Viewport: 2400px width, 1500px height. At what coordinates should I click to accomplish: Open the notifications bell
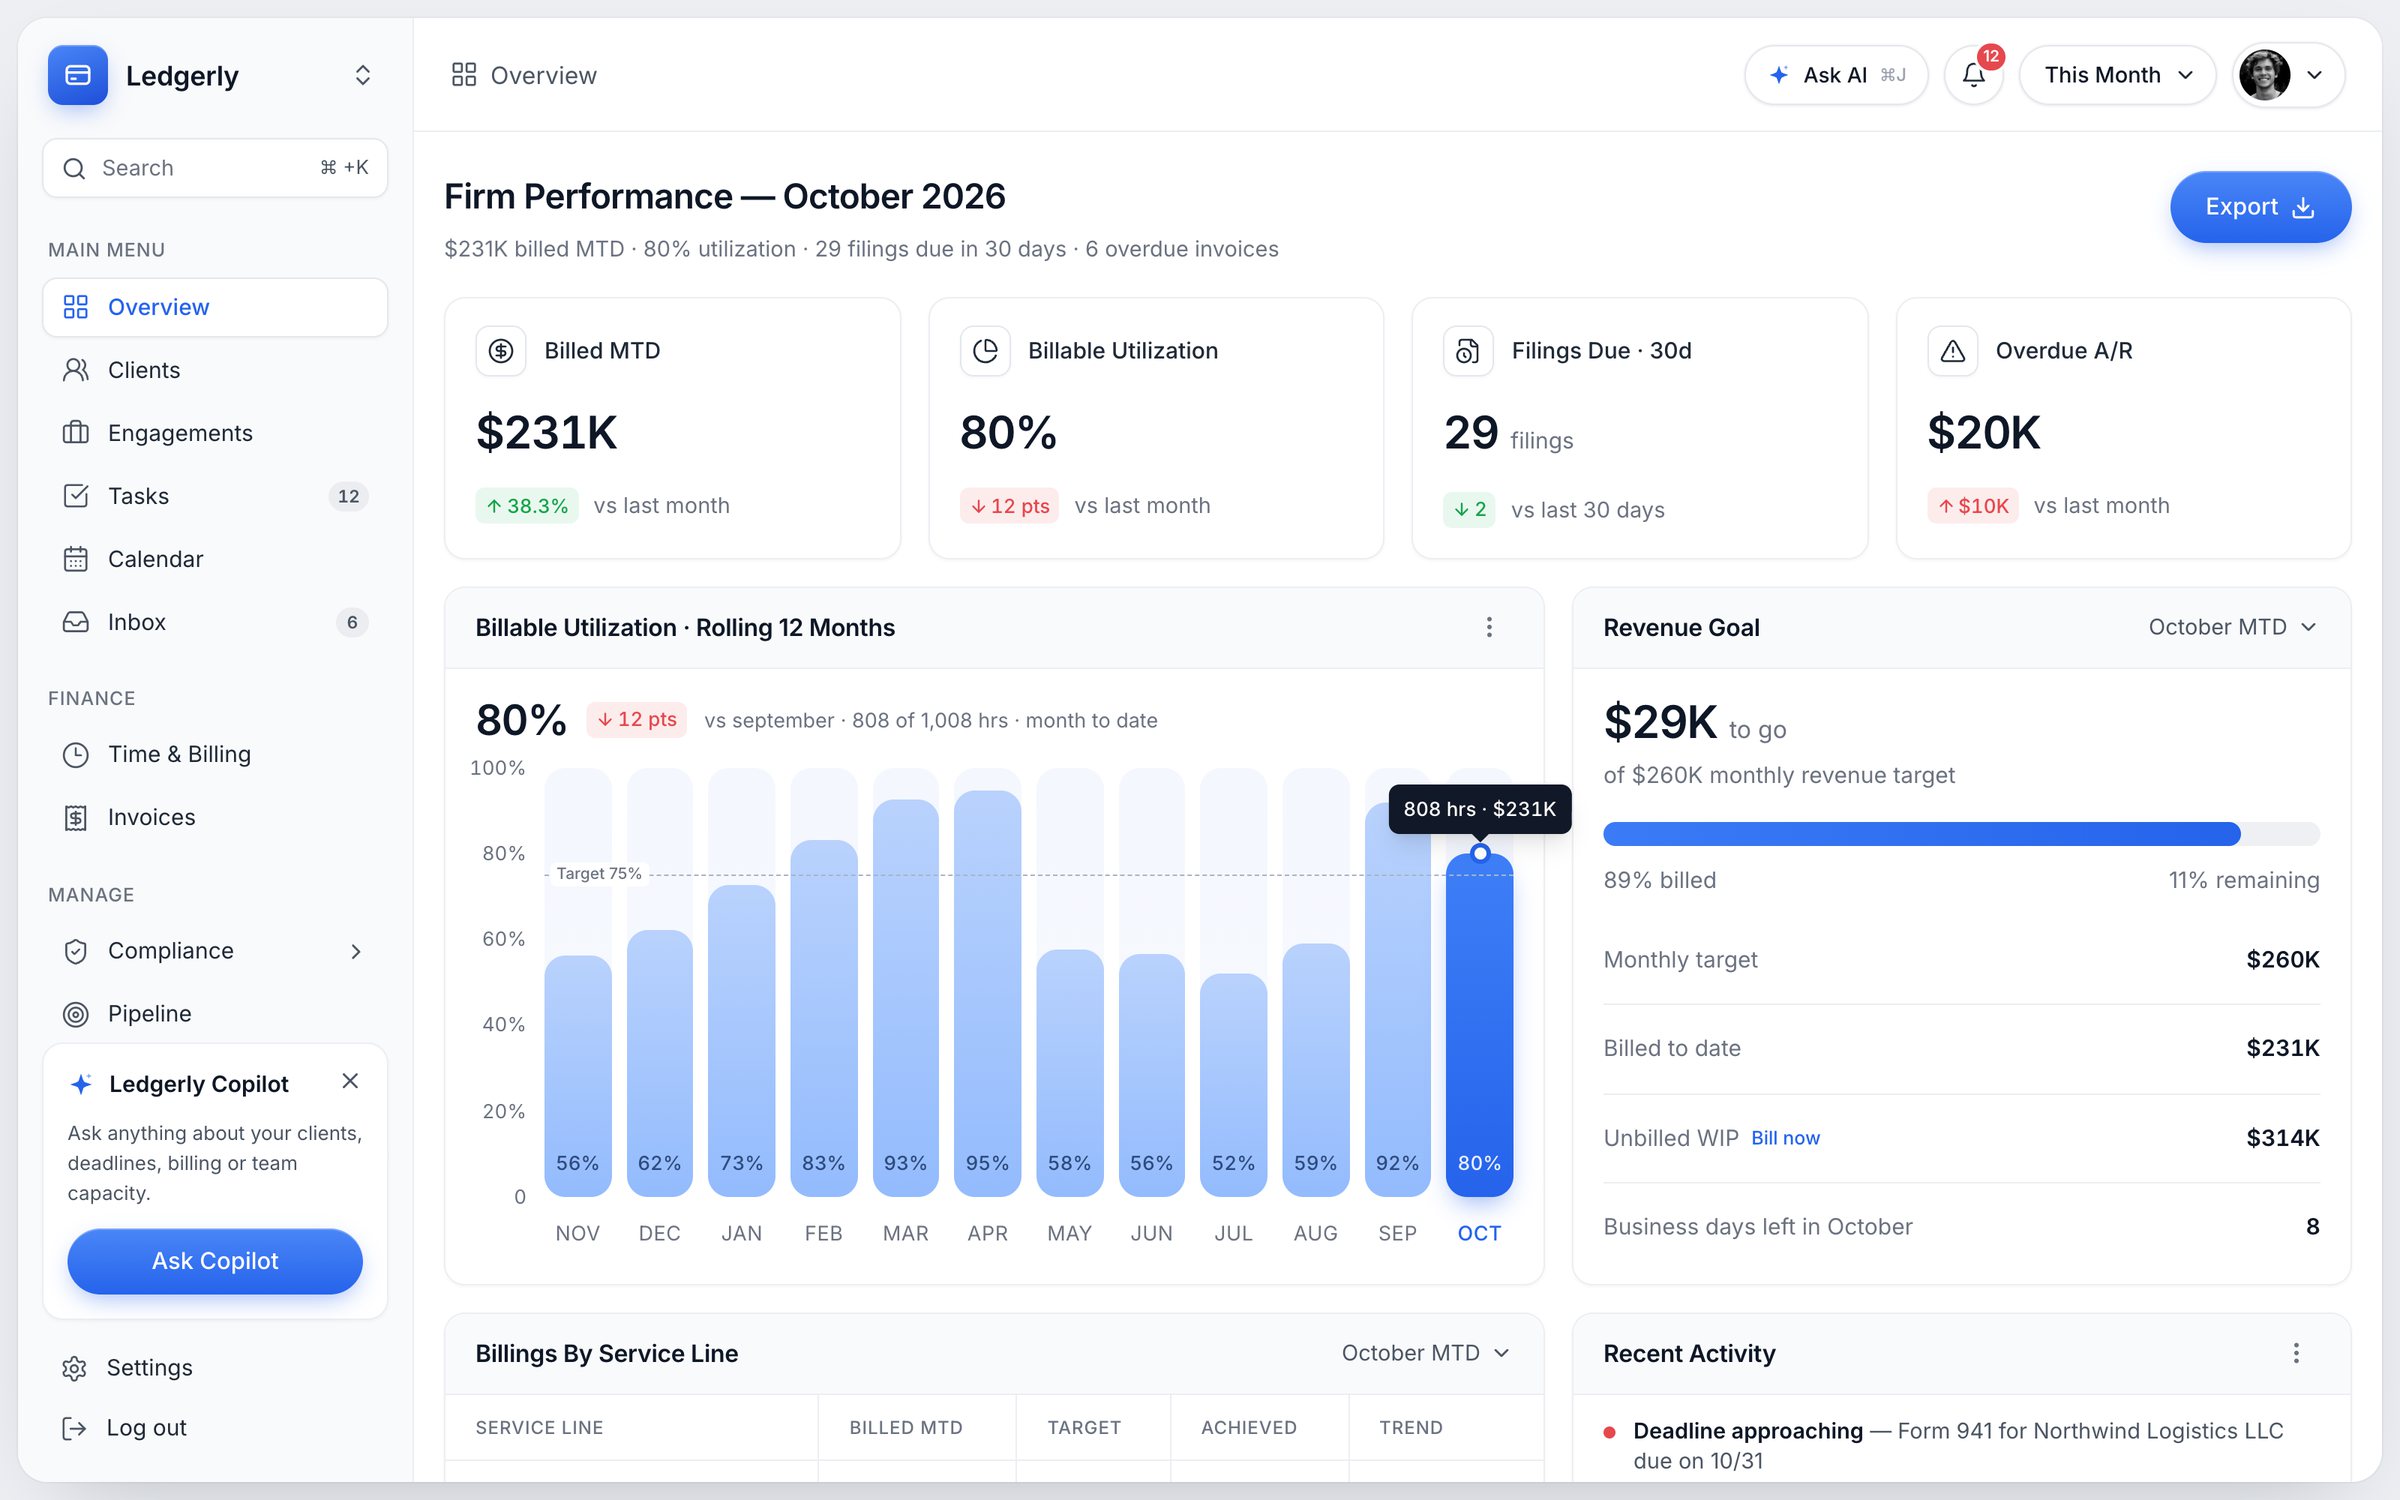click(x=1973, y=75)
